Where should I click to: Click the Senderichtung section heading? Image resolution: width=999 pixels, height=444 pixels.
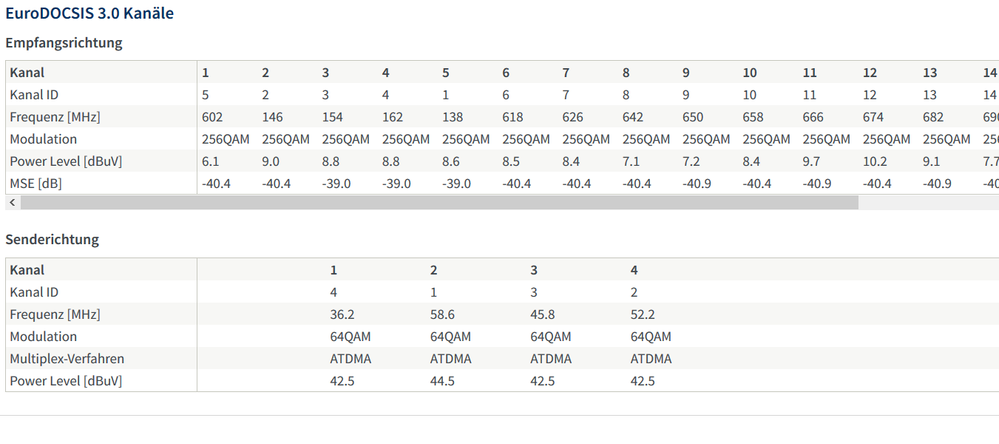(52, 240)
